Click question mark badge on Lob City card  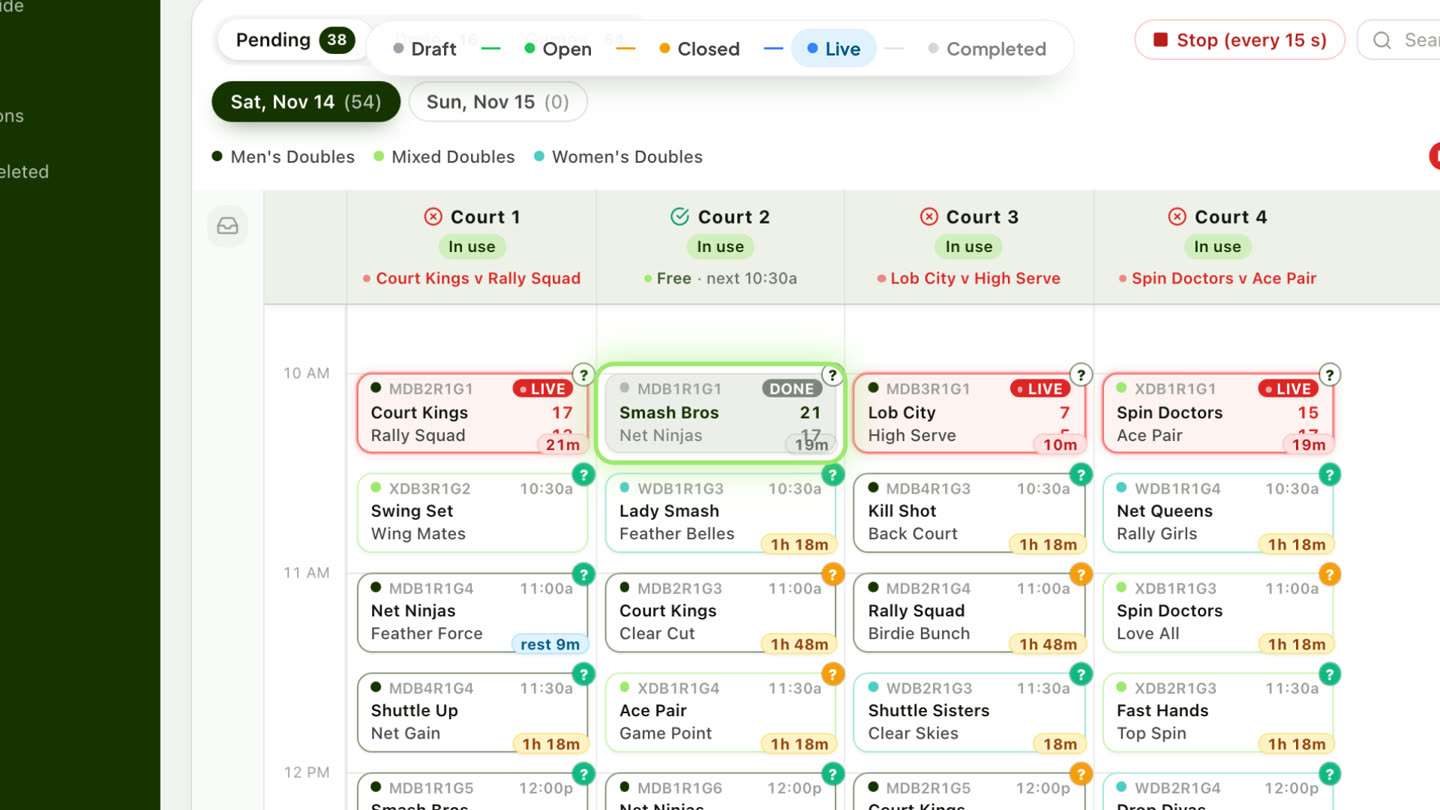pos(1080,375)
